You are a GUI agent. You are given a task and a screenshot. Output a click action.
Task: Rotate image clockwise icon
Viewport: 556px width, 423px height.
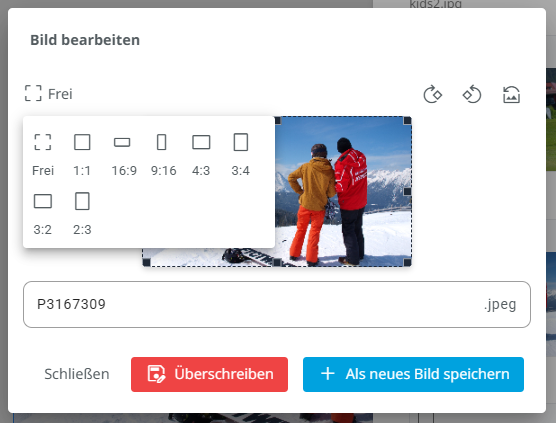tap(433, 95)
